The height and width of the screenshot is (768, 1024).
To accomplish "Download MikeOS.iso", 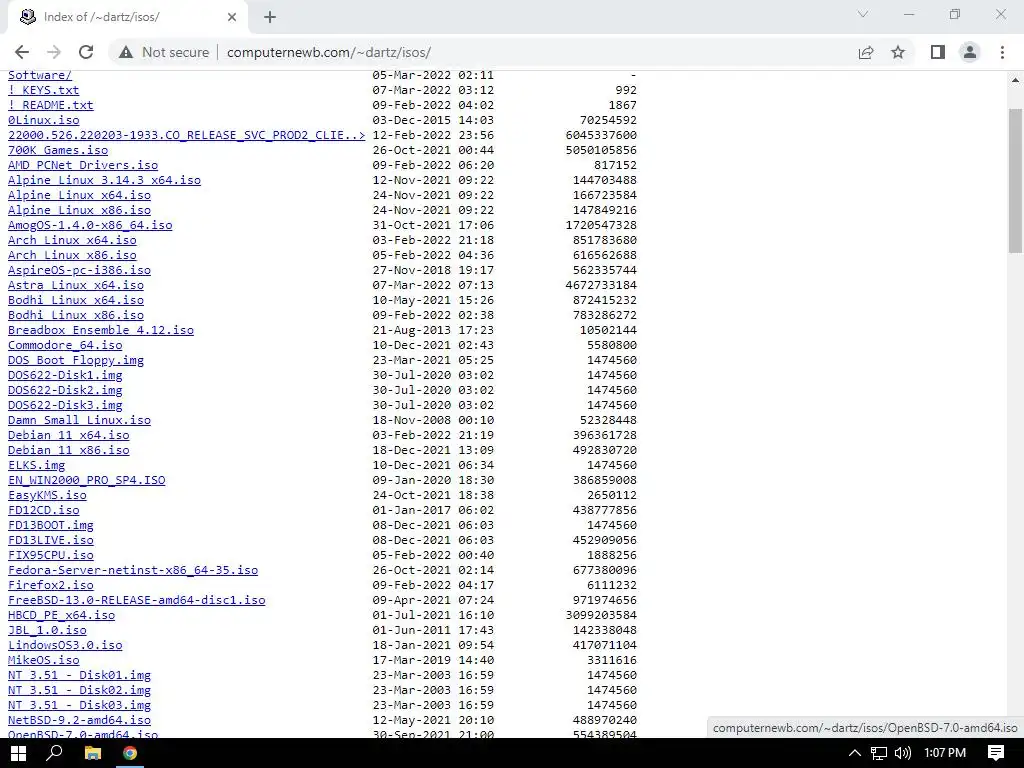I will 44,661.
